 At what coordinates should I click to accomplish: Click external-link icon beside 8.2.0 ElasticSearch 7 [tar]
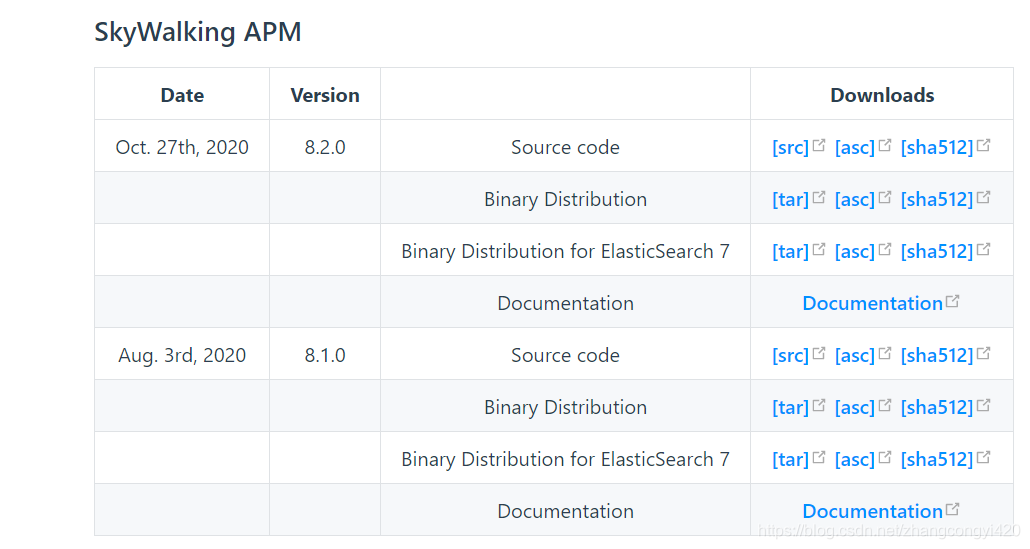tap(818, 249)
